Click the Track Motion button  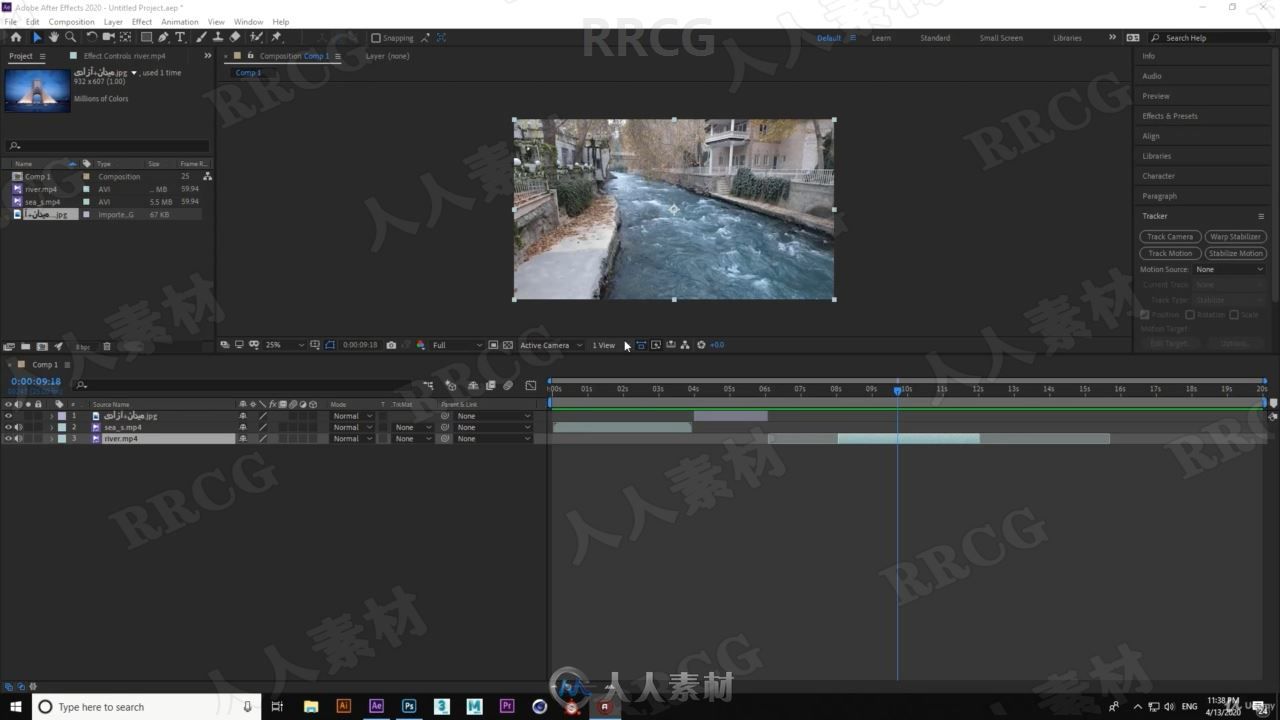[1170, 253]
